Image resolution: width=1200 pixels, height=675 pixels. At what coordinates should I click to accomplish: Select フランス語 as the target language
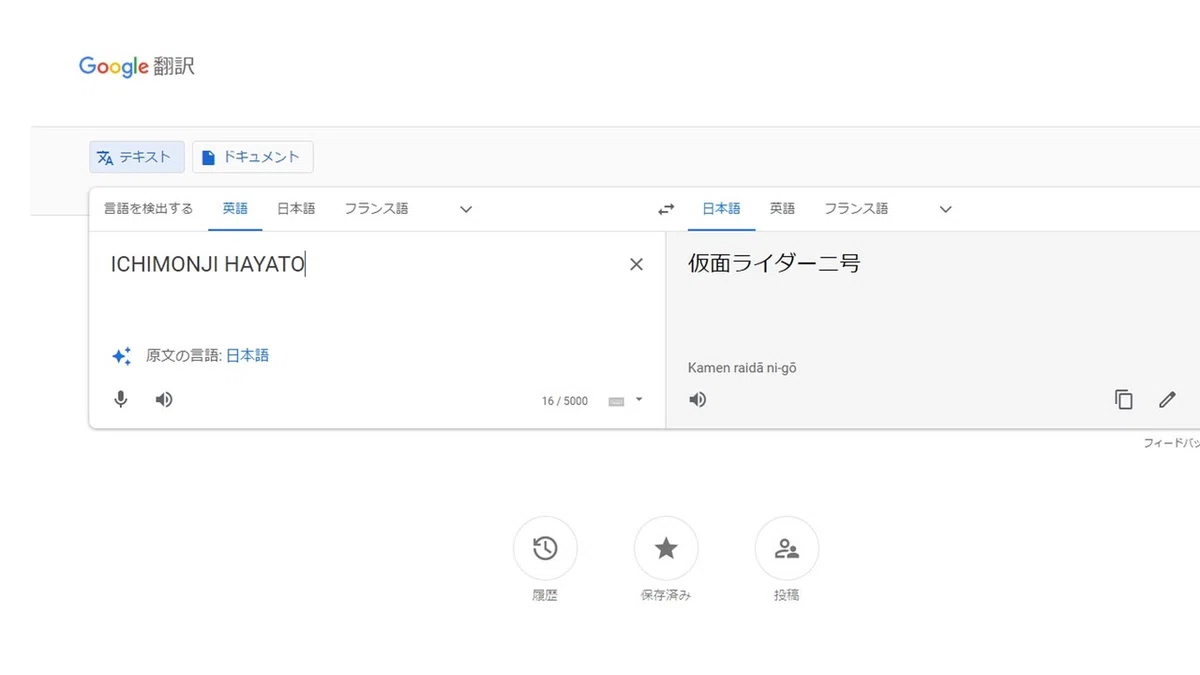[x=856, y=209]
